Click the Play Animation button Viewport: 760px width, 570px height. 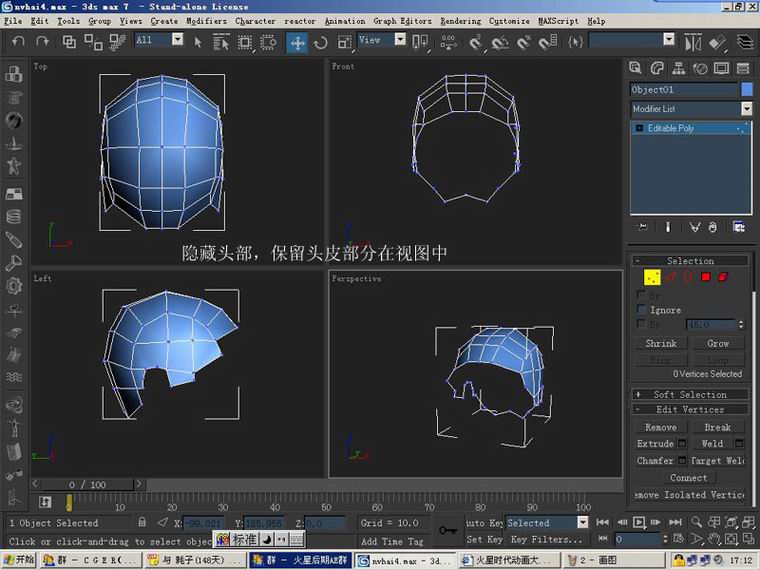click(x=639, y=522)
